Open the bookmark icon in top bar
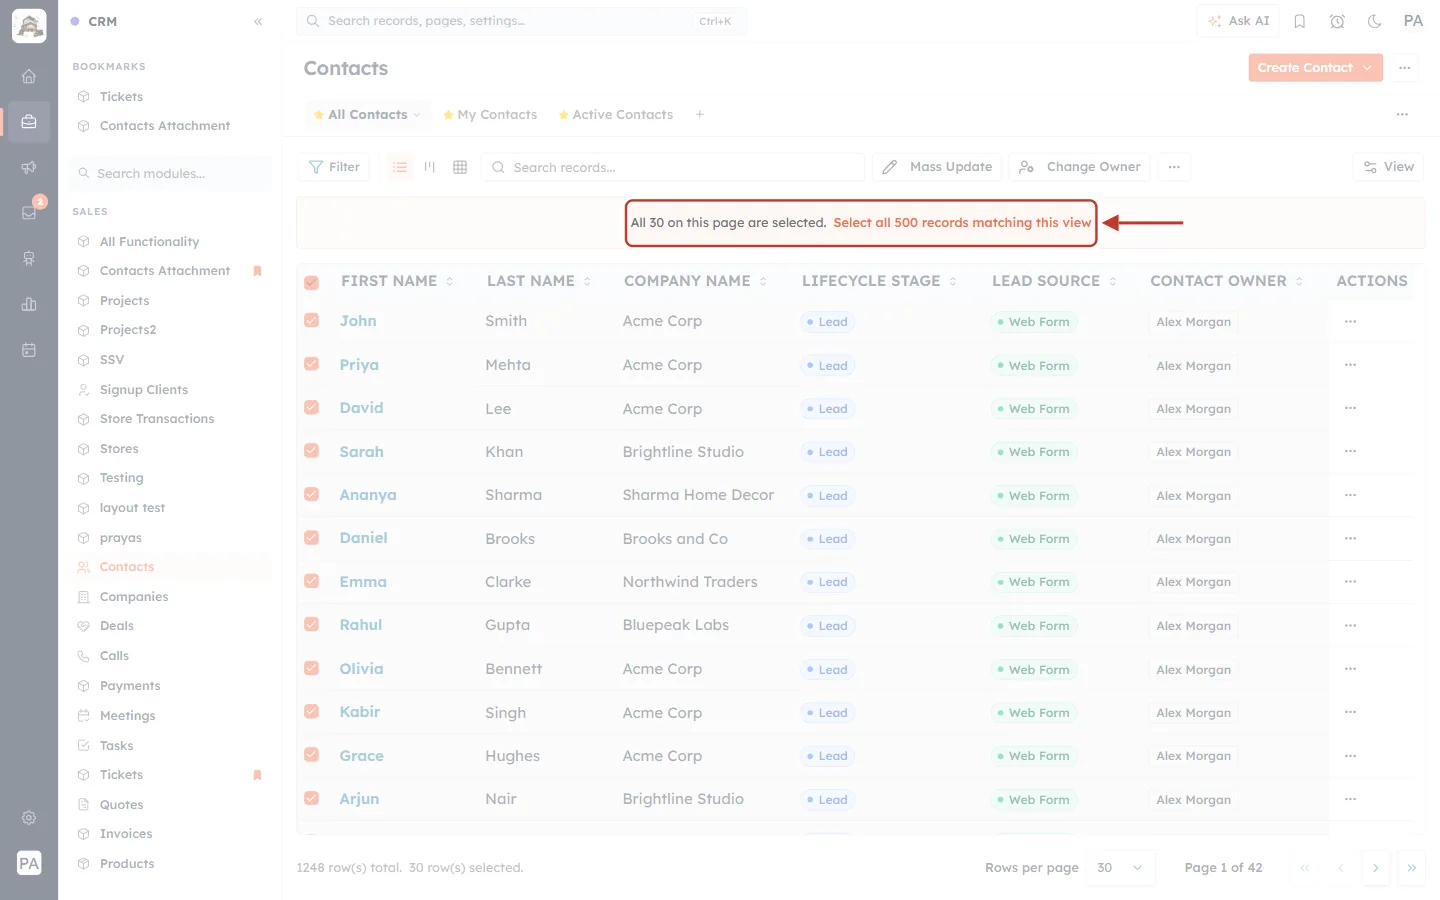Viewport: 1440px width, 900px height. (x=1300, y=21)
